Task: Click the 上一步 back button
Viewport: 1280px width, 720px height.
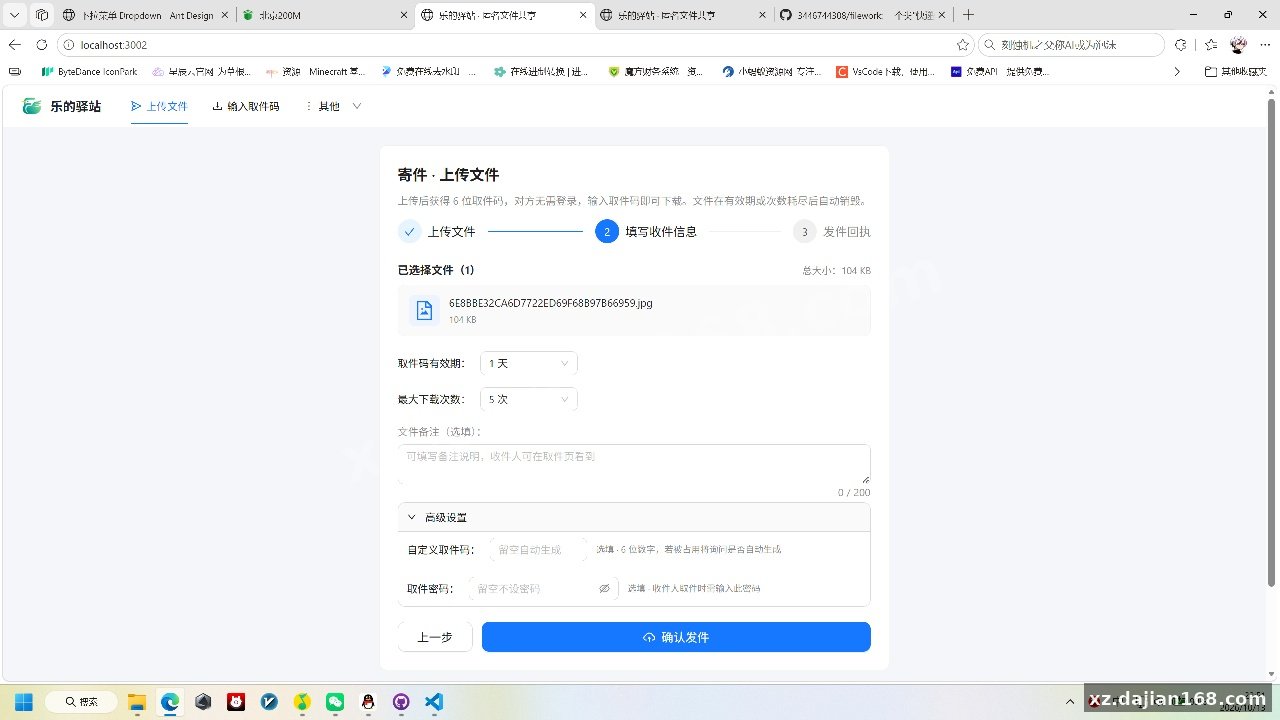Action: (x=435, y=637)
